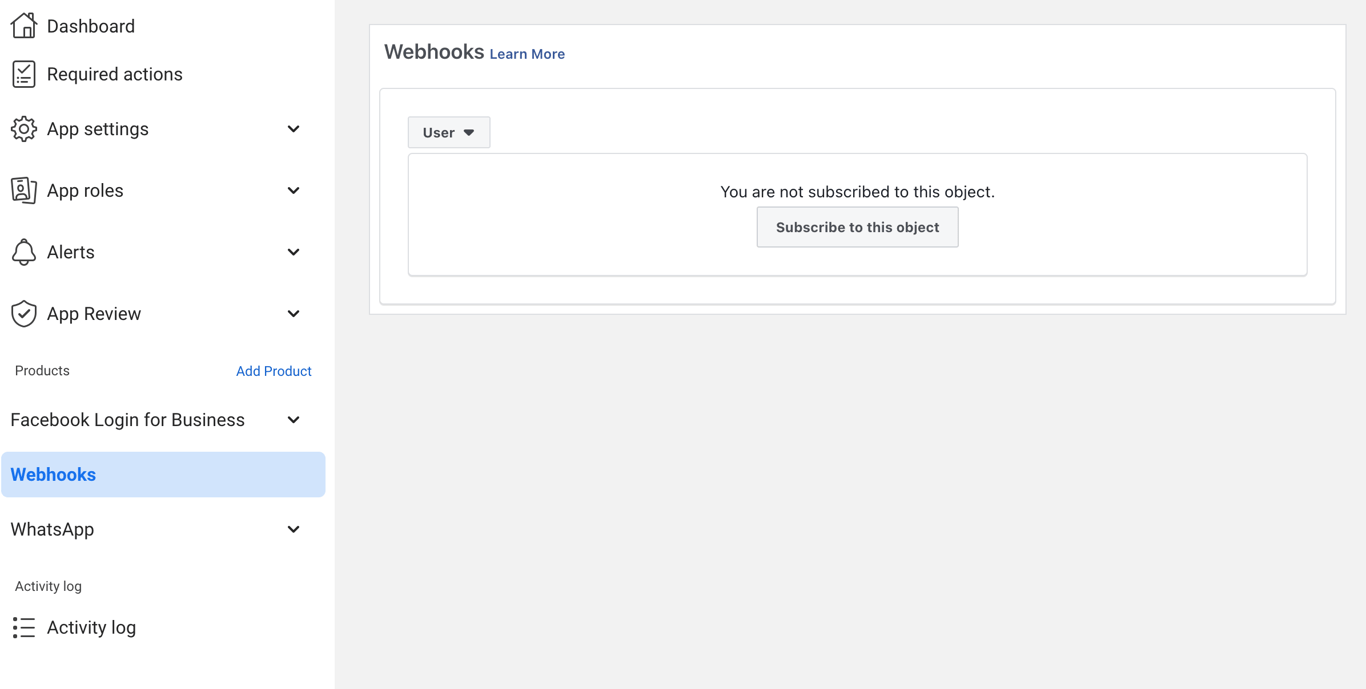Image resolution: width=1366 pixels, height=689 pixels.
Task: Click the App settings gear icon
Action: [x=24, y=129]
